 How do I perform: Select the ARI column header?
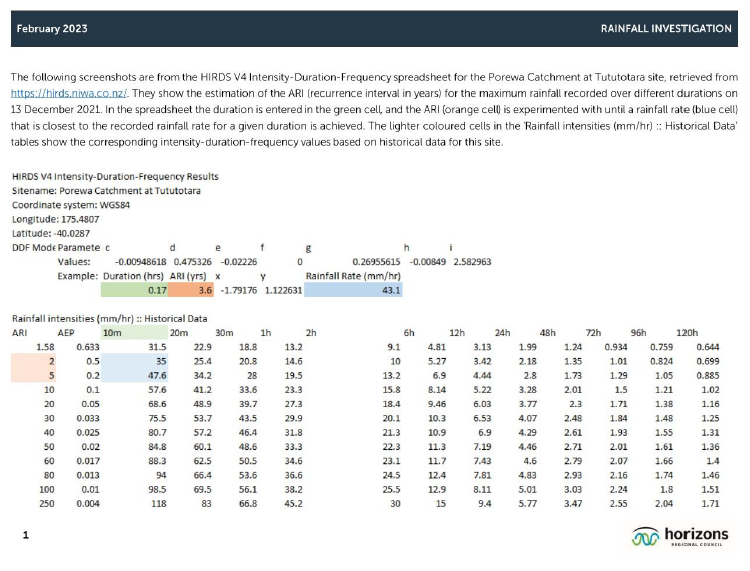(x=20, y=332)
